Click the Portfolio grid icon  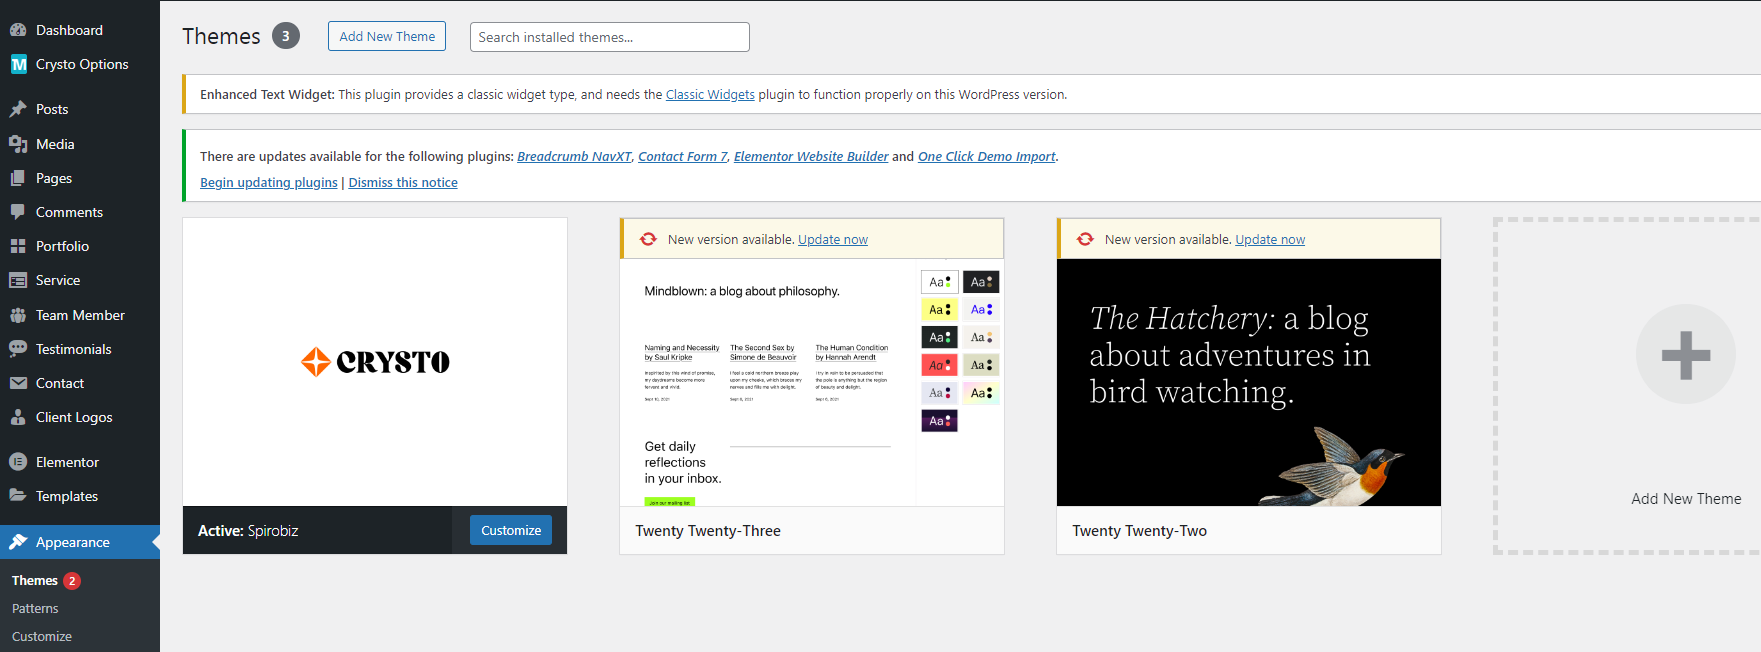pyautogui.click(x=18, y=246)
